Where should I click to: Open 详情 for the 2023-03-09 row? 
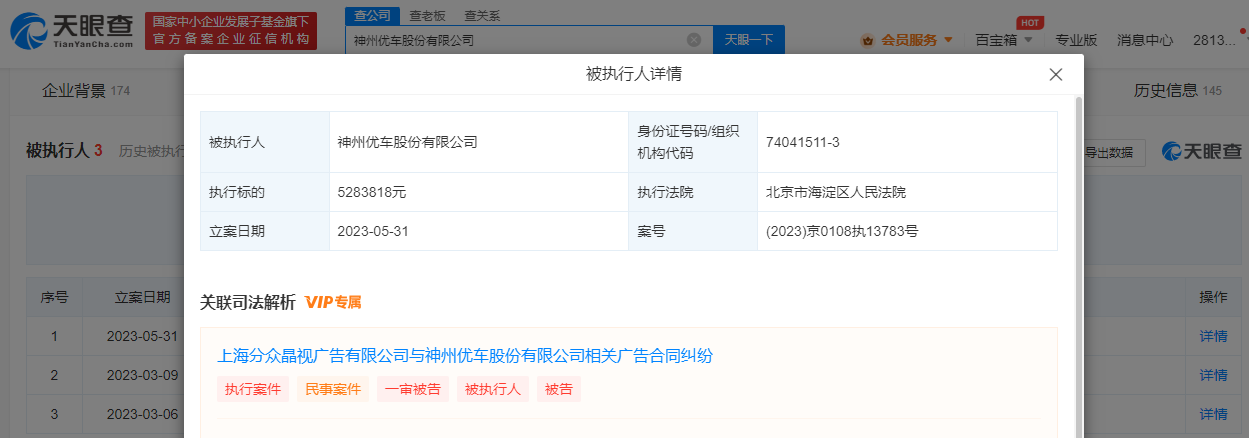coord(1213,375)
